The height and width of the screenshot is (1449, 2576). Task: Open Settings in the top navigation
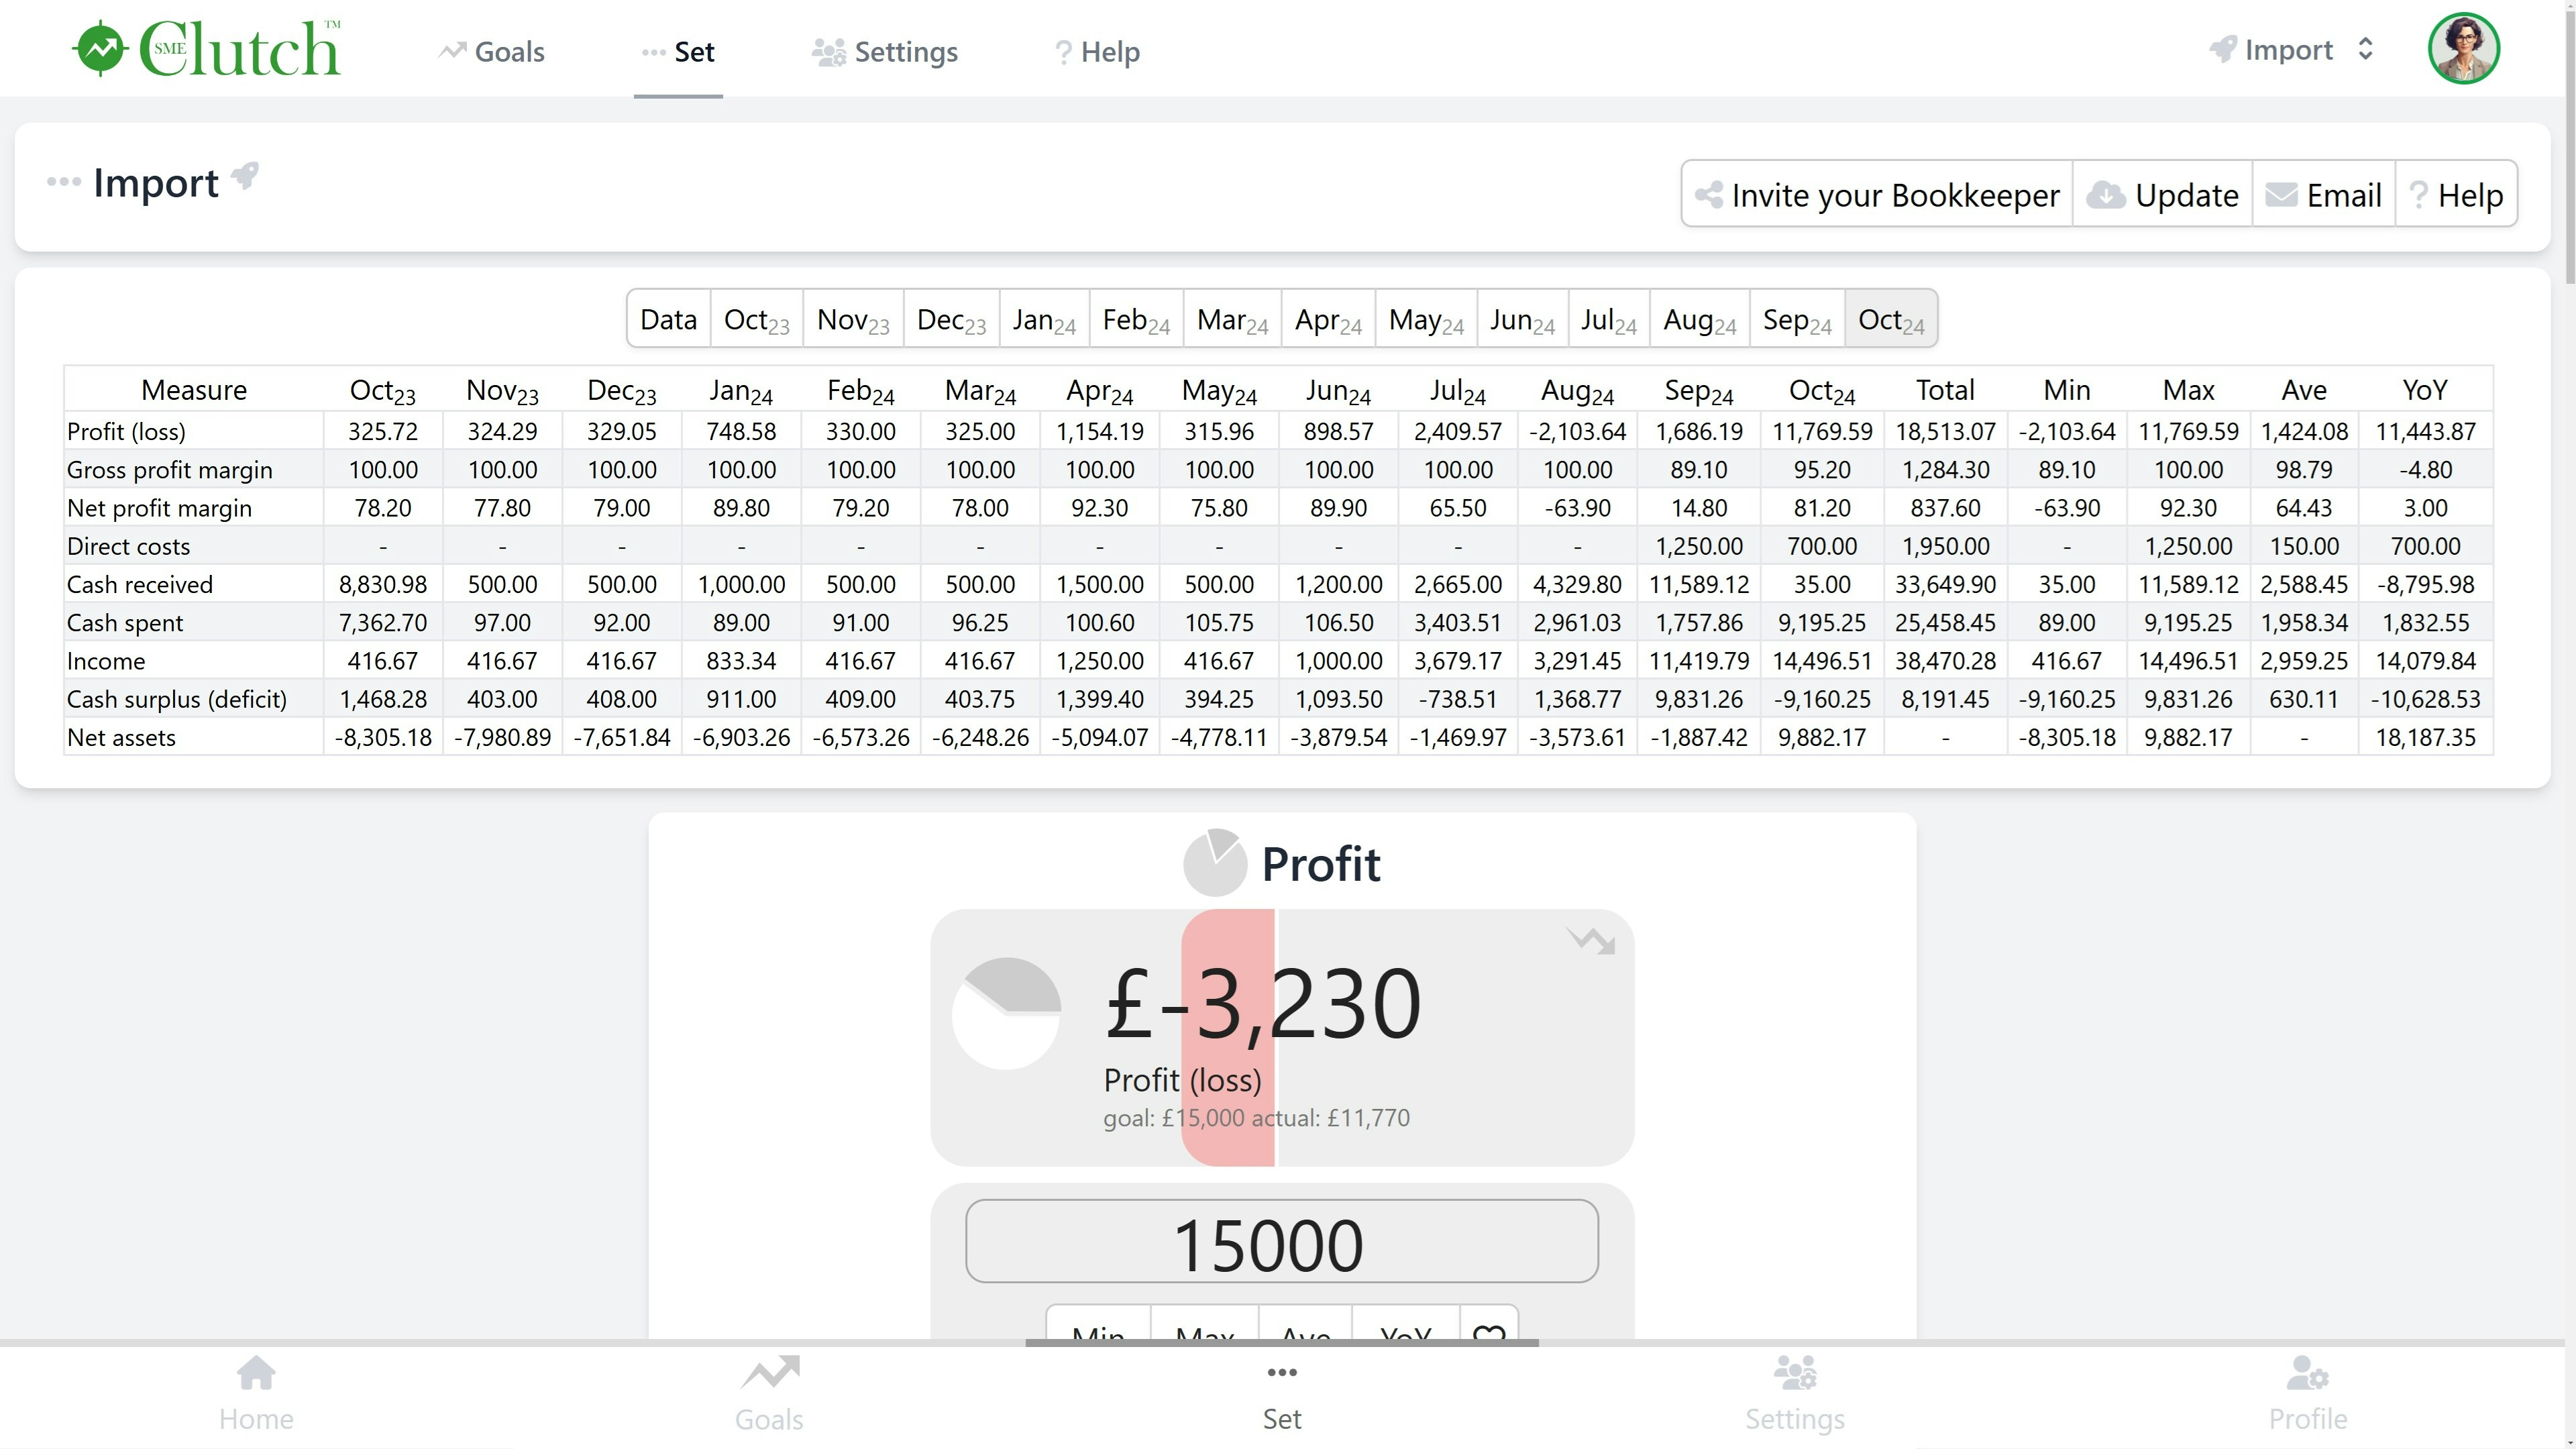click(885, 51)
